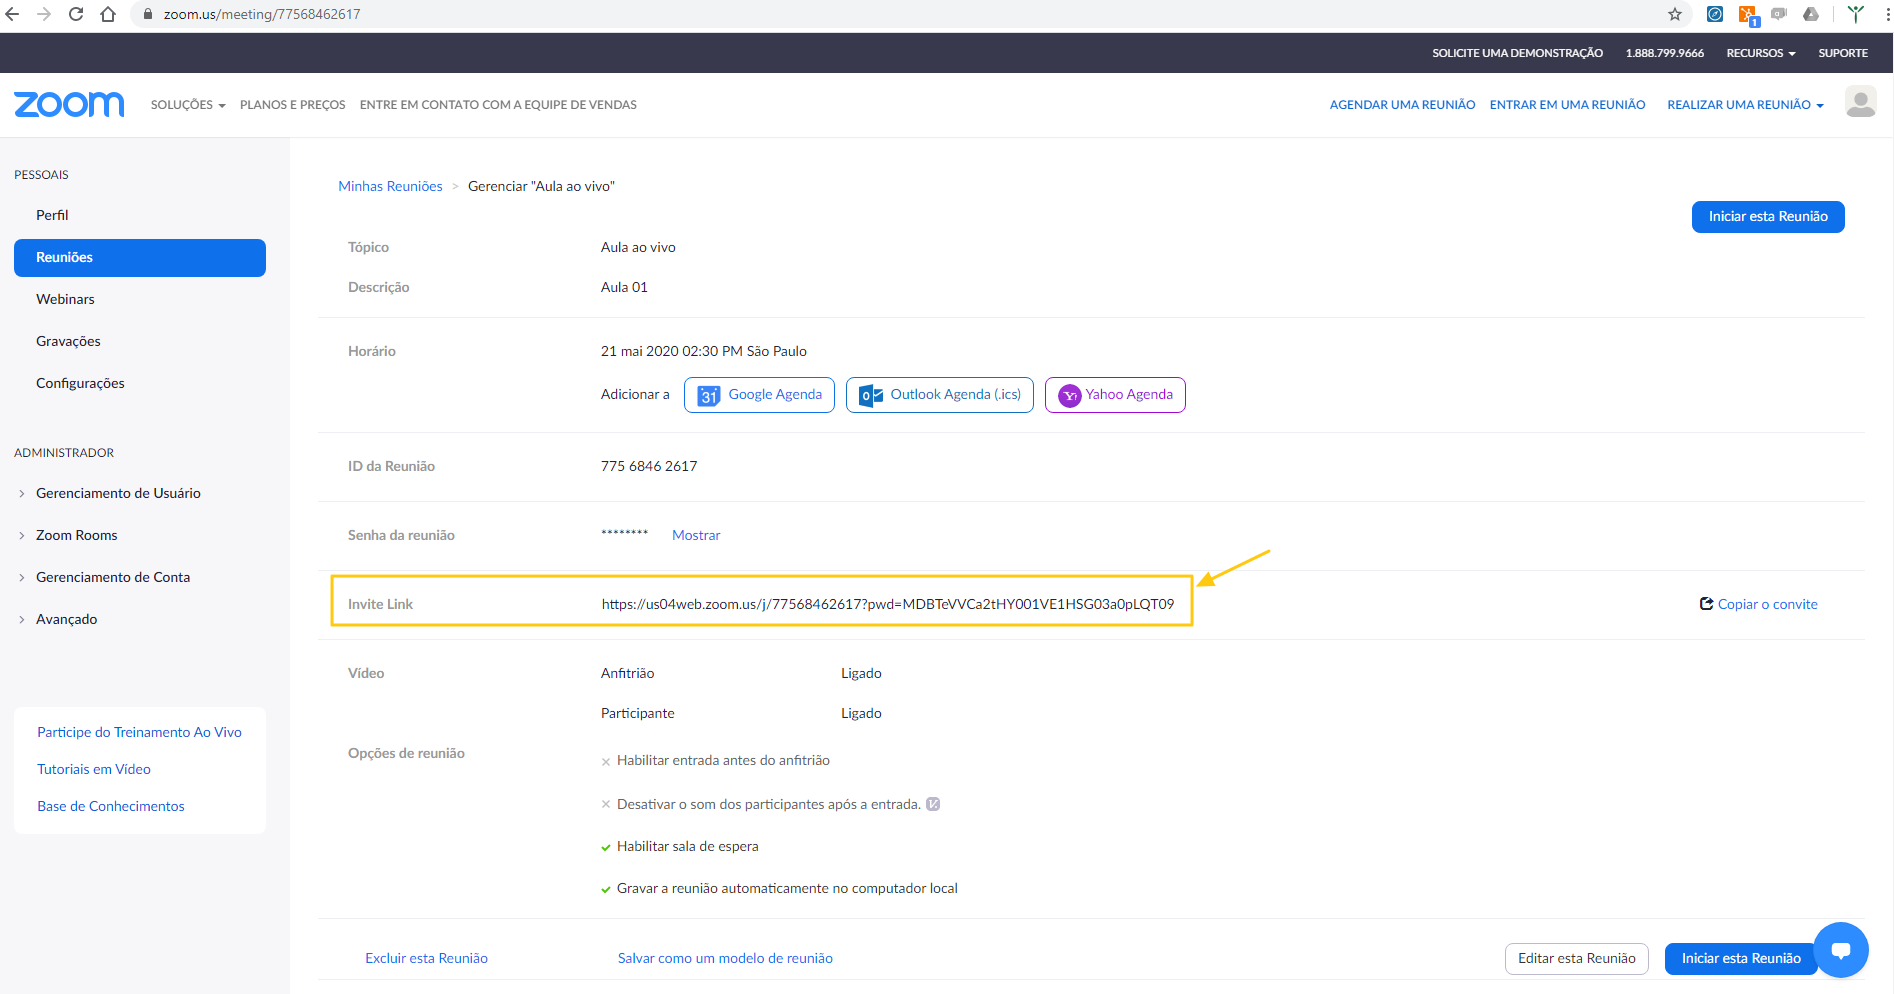
Task: Reload the page with refresh icon
Action: 76,14
